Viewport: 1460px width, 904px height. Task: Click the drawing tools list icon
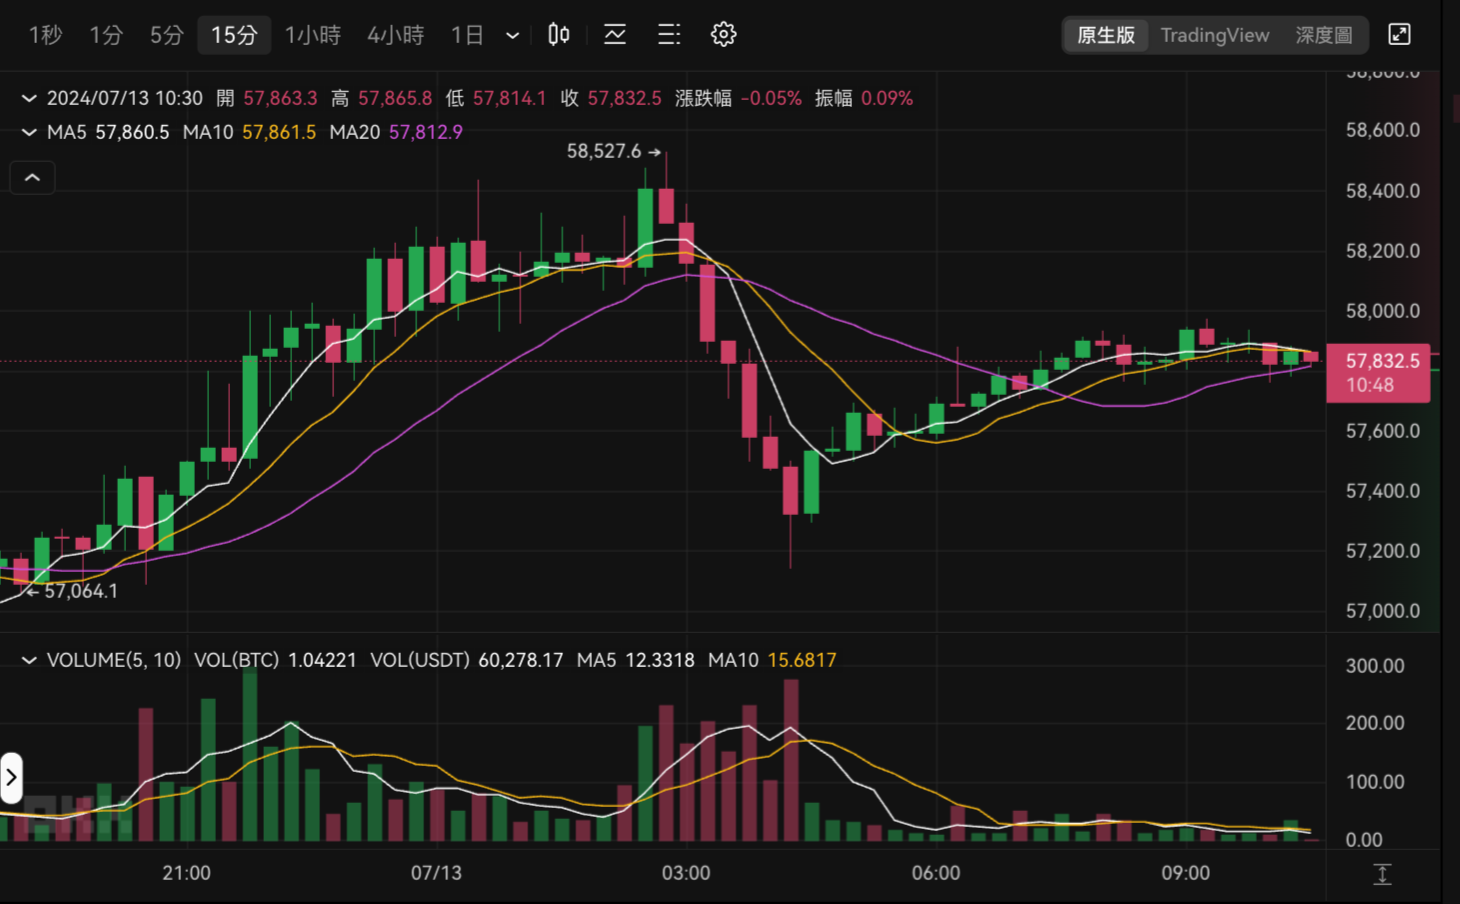click(669, 35)
